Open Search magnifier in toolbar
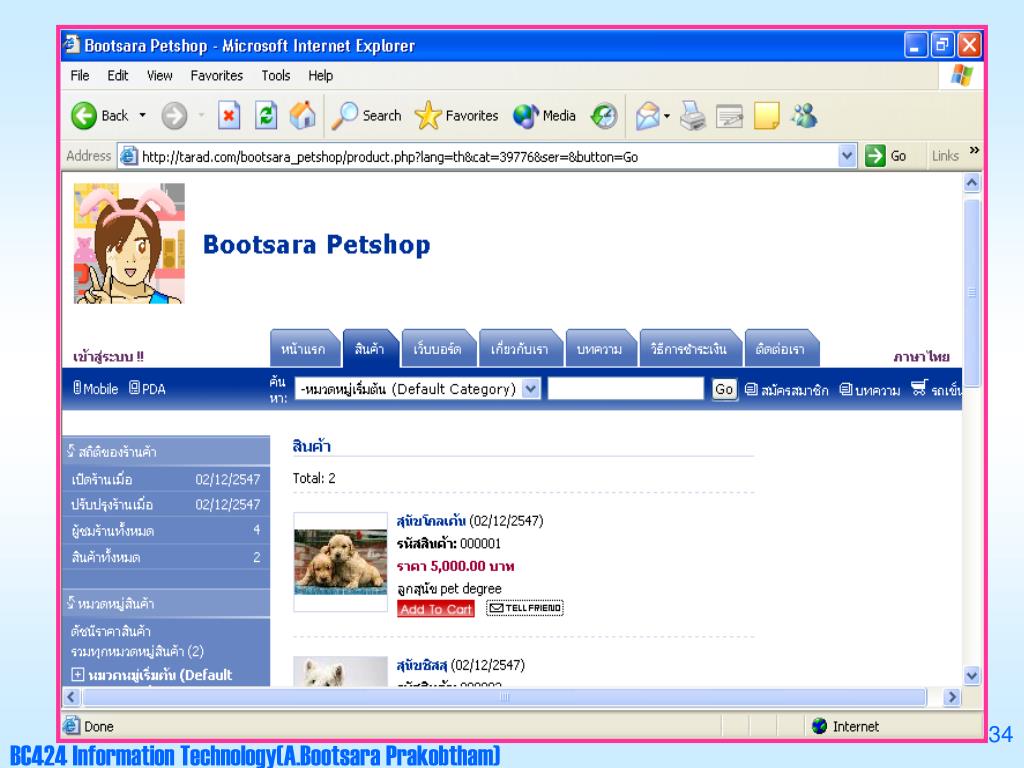 (366, 116)
